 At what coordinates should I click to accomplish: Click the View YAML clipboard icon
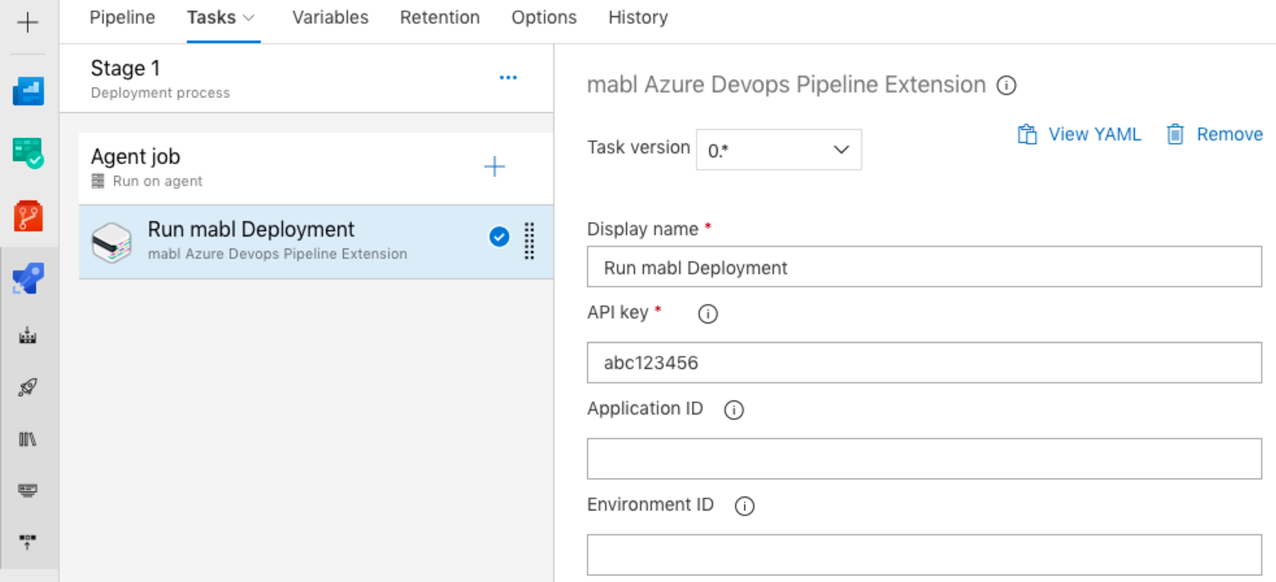1027,135
